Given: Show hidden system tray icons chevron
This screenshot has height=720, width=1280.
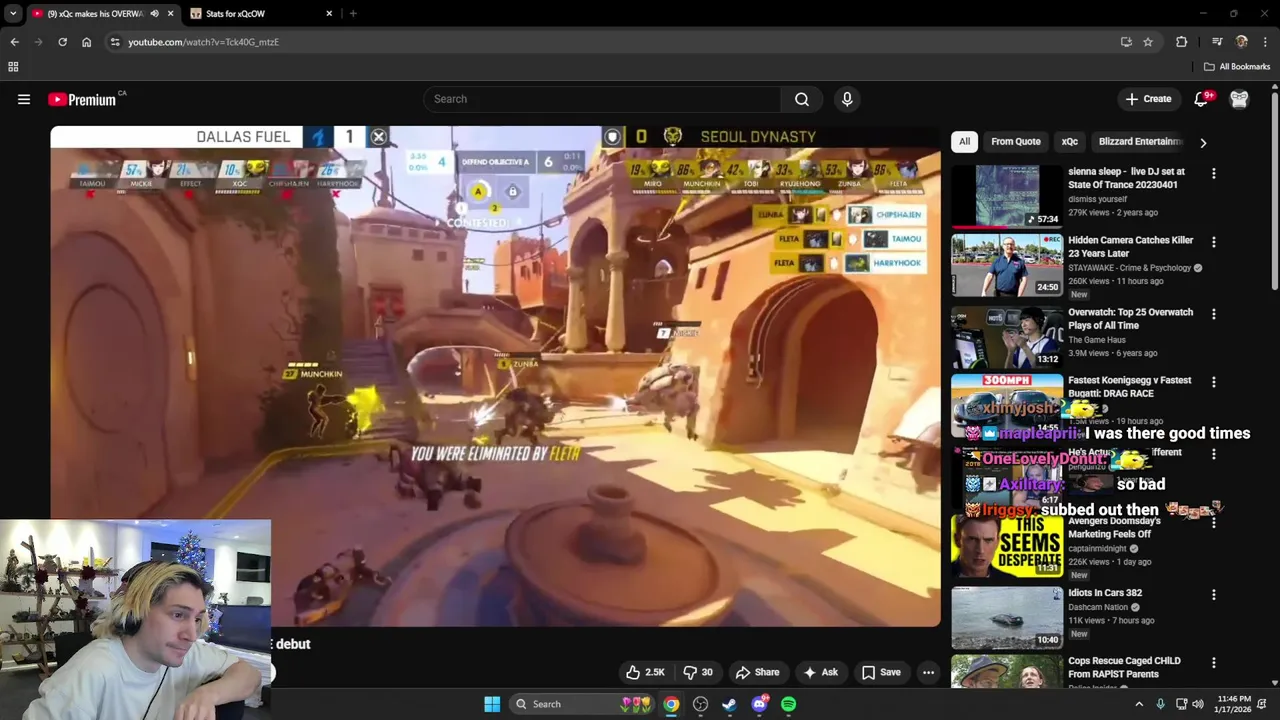Looking at the screenshot, I should tap(1138, 704).
